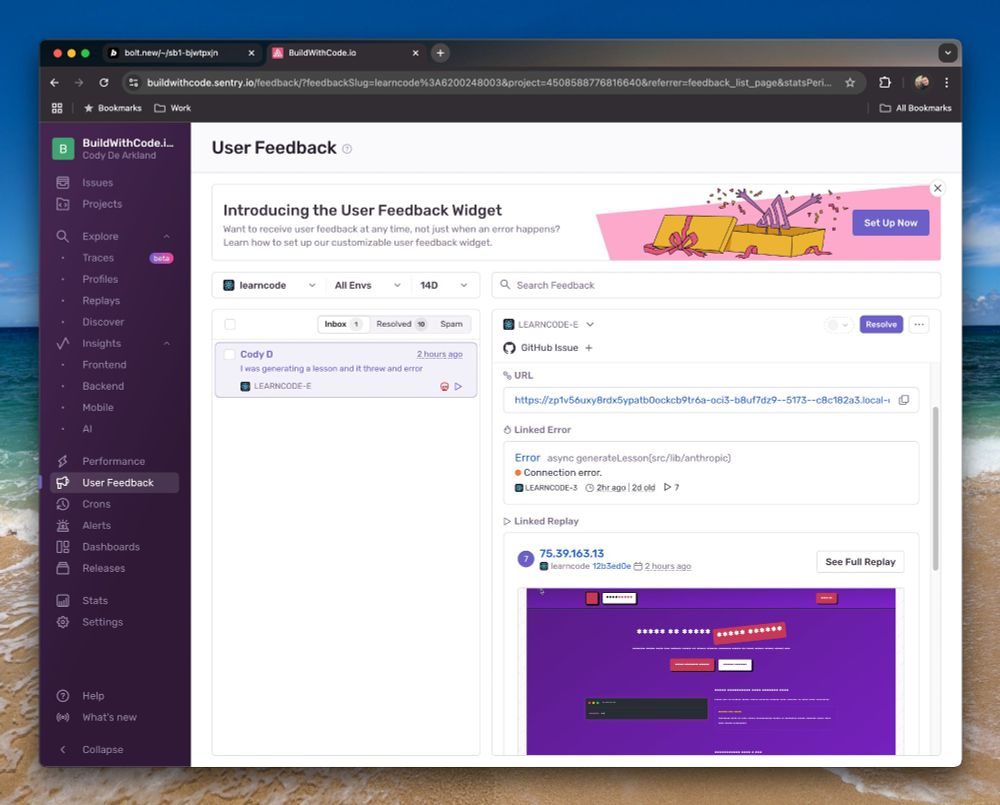Click the feedback detail scrollbar
Image resolution: width=1000 pixels, height=805 pixels.
pos(936,488)
